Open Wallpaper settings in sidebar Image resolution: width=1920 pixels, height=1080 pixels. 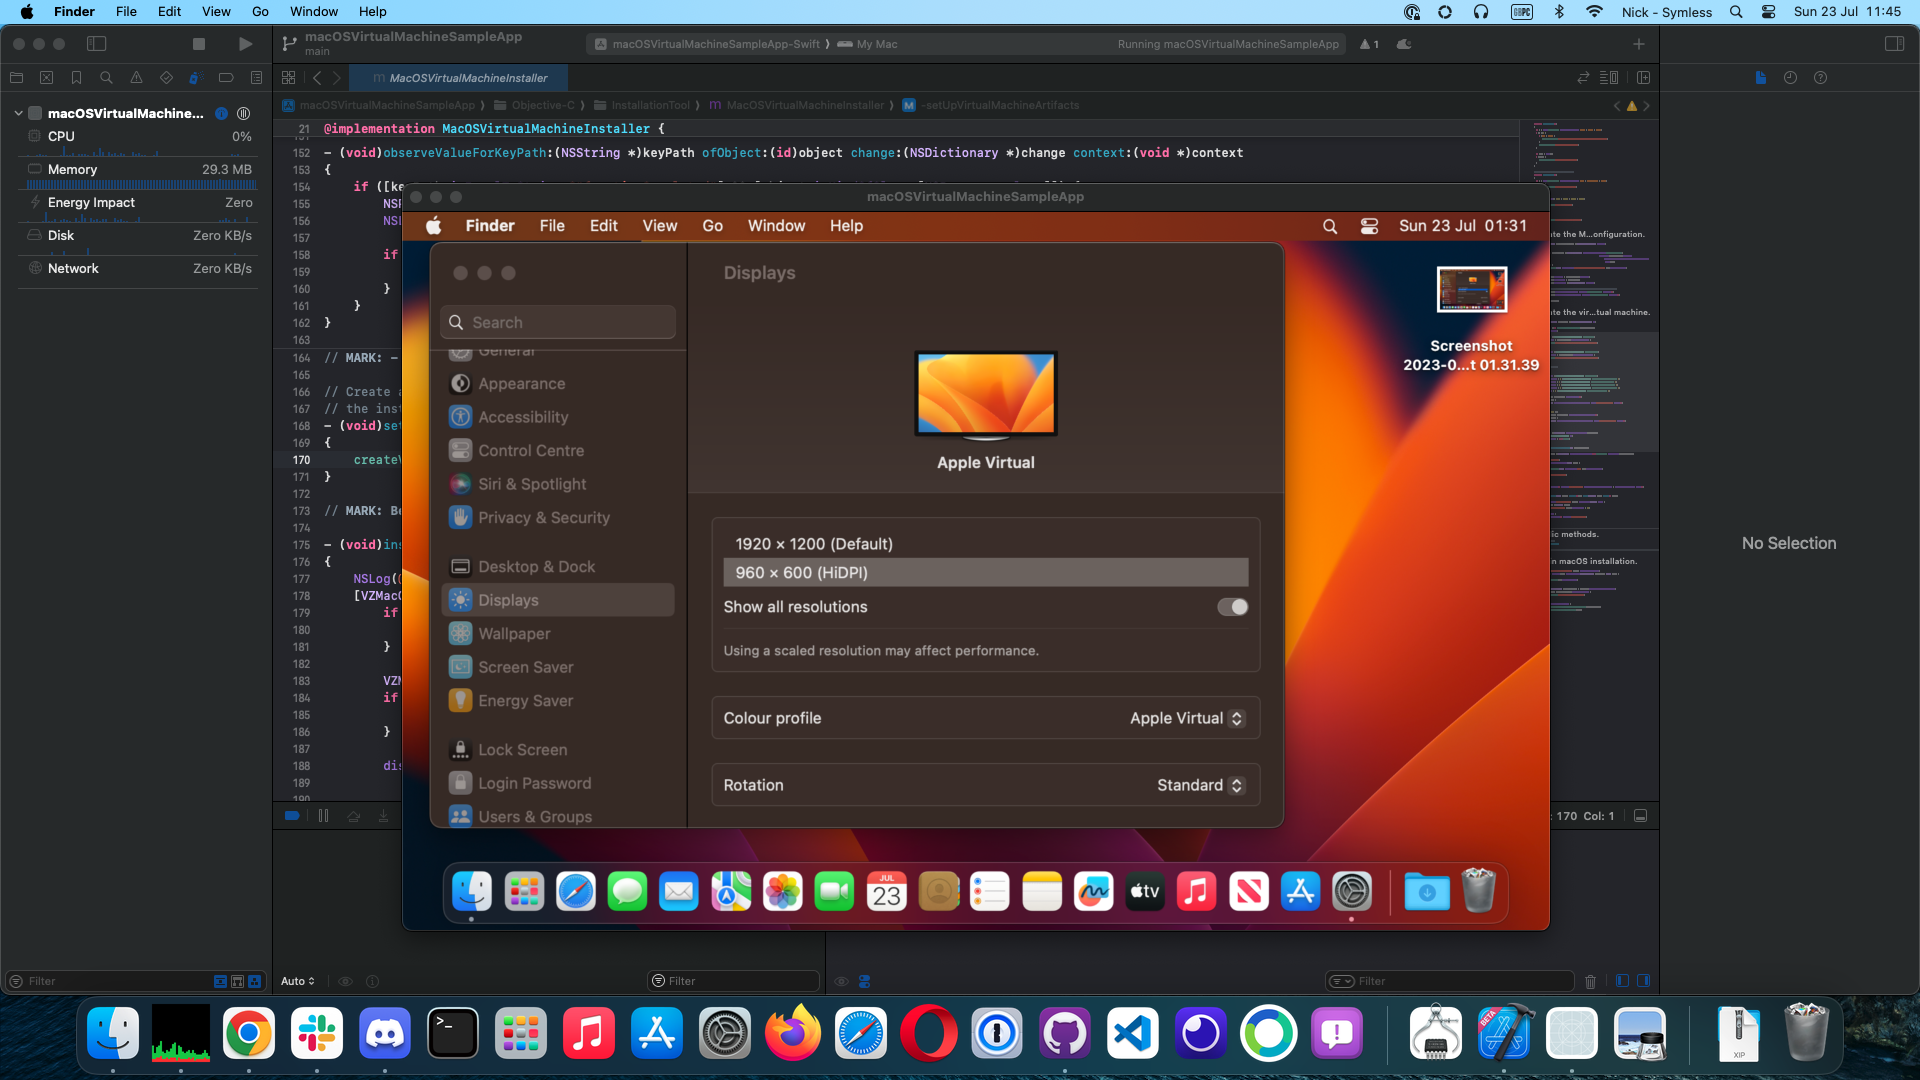click(x=514, y=634)
